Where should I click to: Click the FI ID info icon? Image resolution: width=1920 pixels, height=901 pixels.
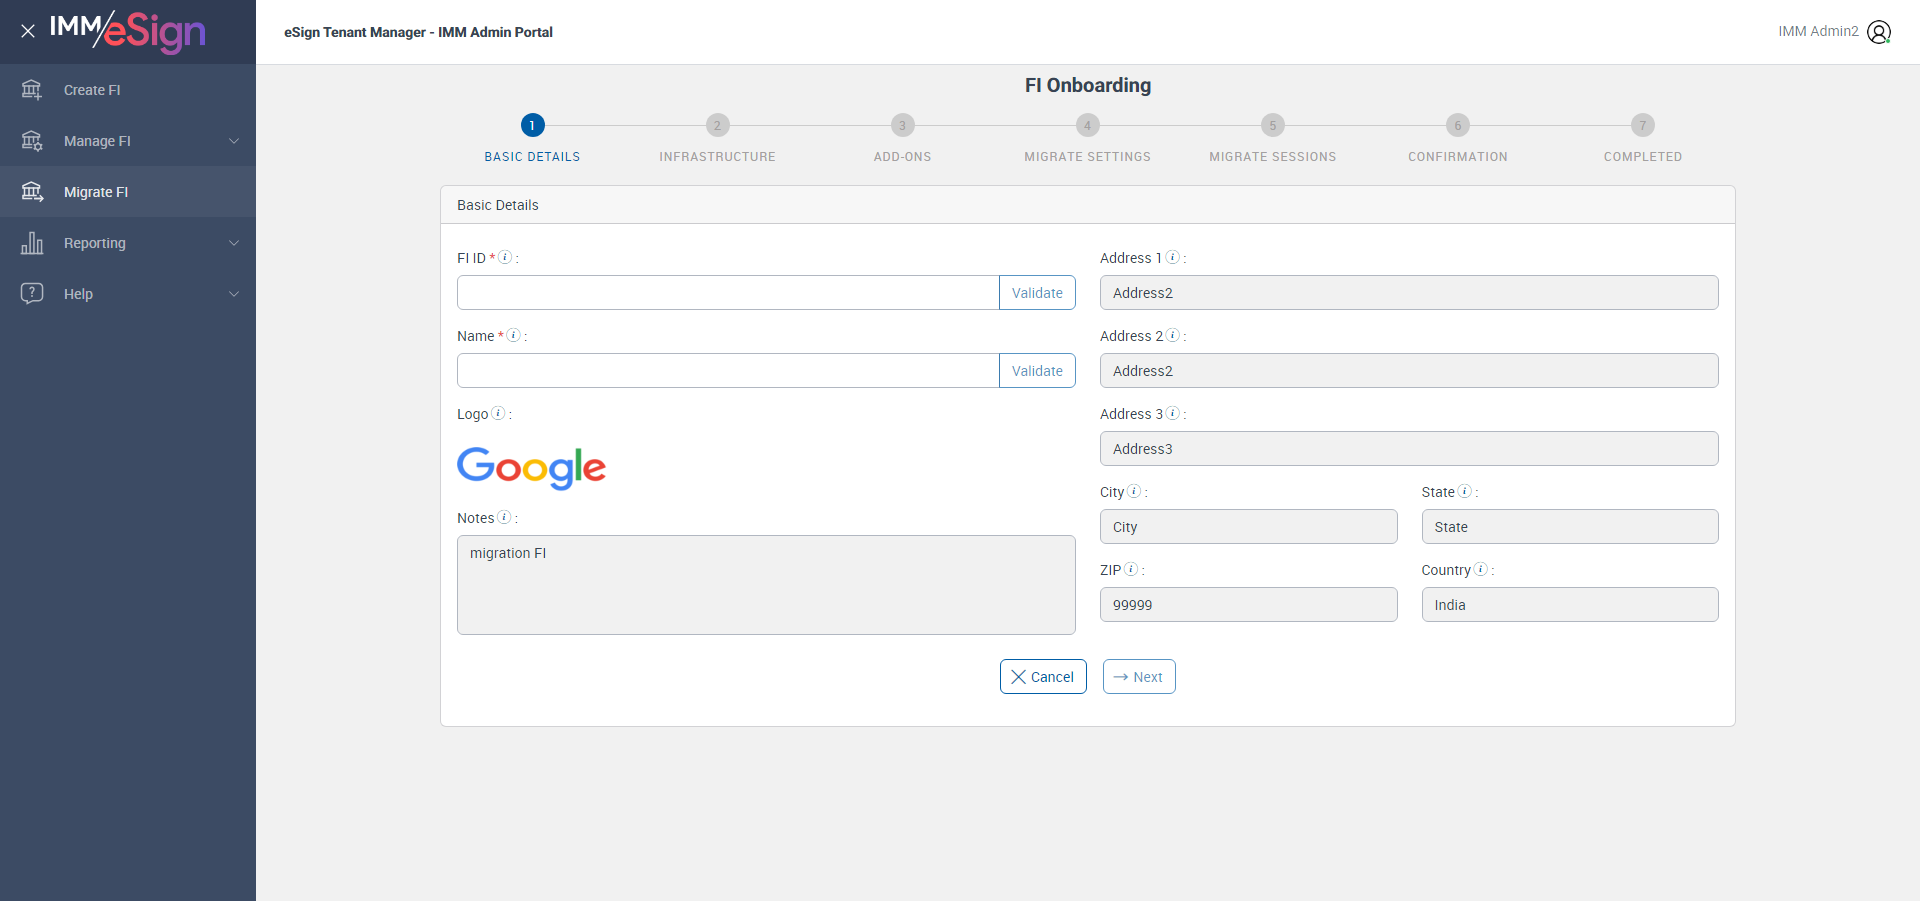point(505,257)
